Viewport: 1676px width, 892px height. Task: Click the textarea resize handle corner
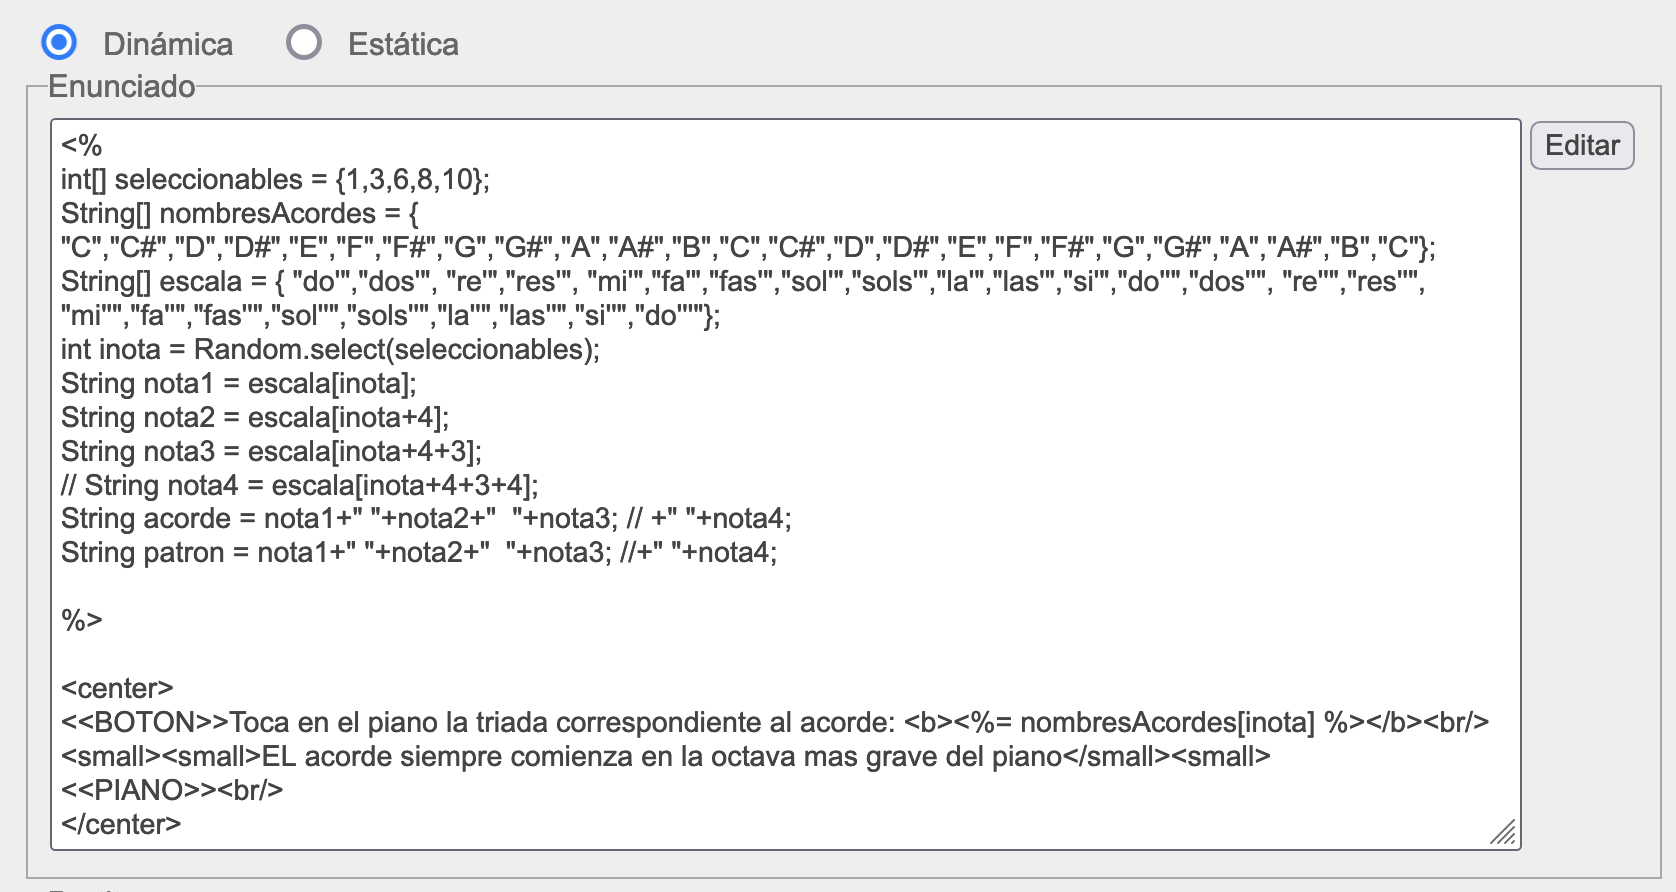point(1503,832)
